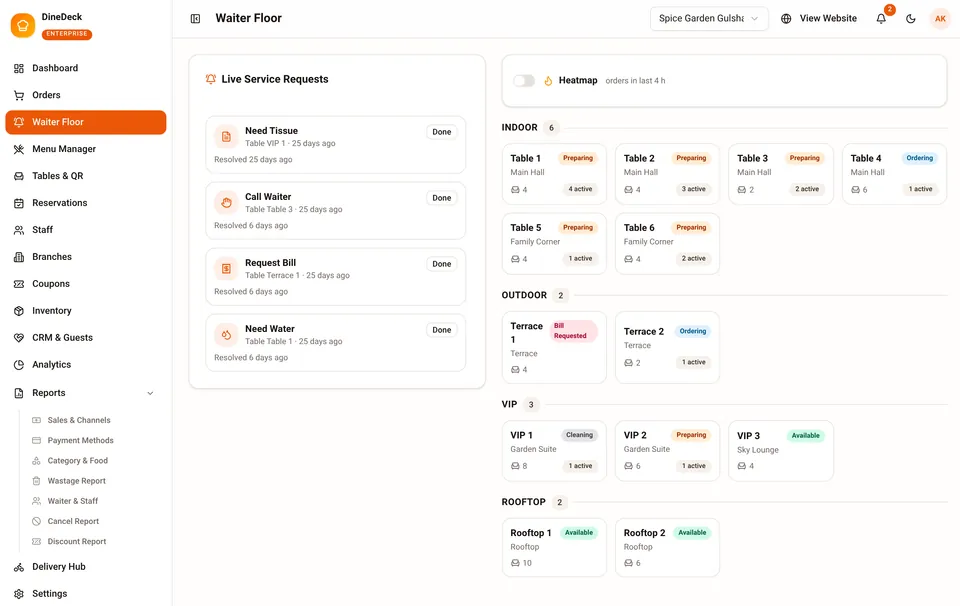Open notifications bell with badge
960x606 pixels.
pyautogui.click(x=881, y=18)
